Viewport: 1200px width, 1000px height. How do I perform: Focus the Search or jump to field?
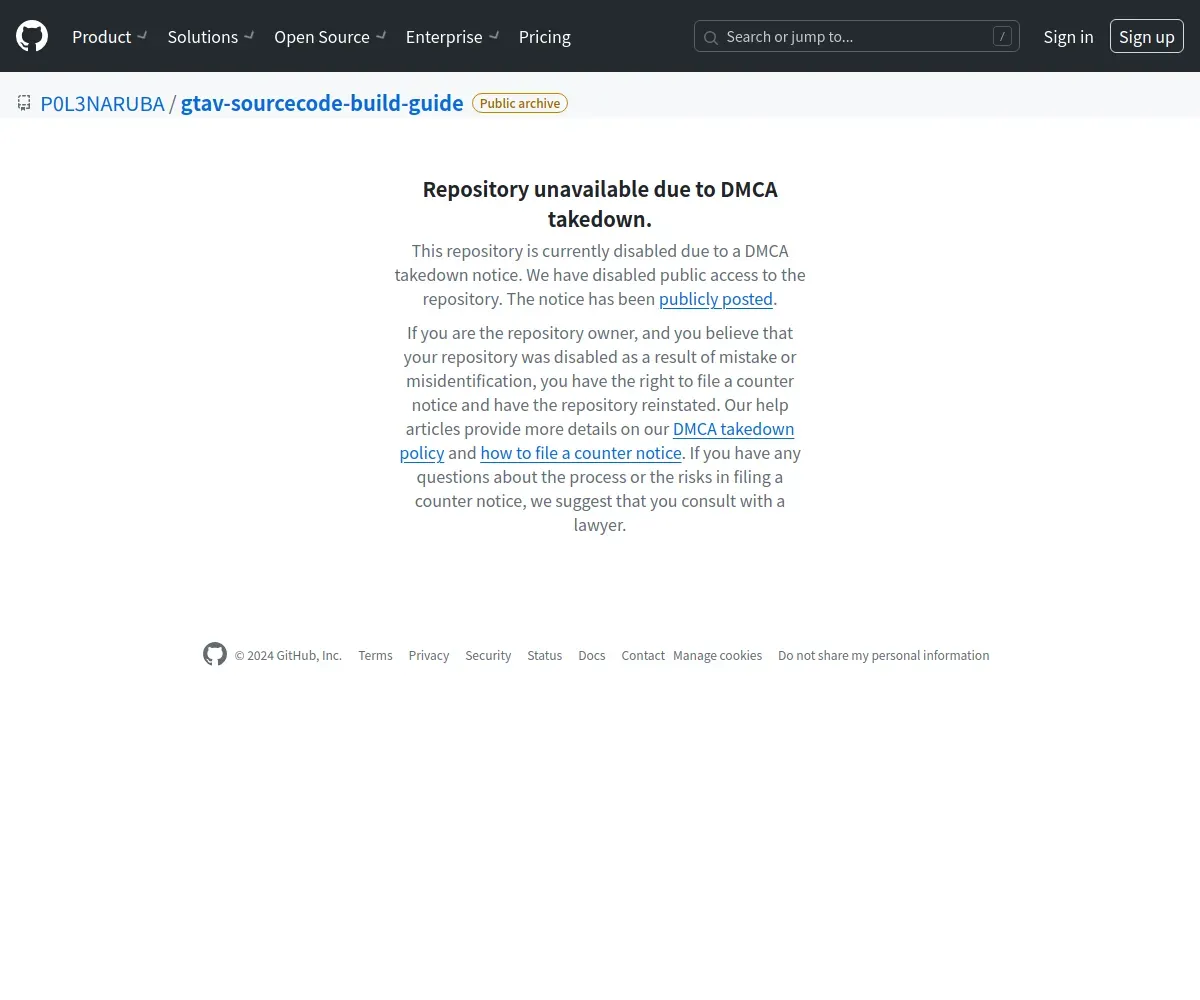(x=857, y=37)
